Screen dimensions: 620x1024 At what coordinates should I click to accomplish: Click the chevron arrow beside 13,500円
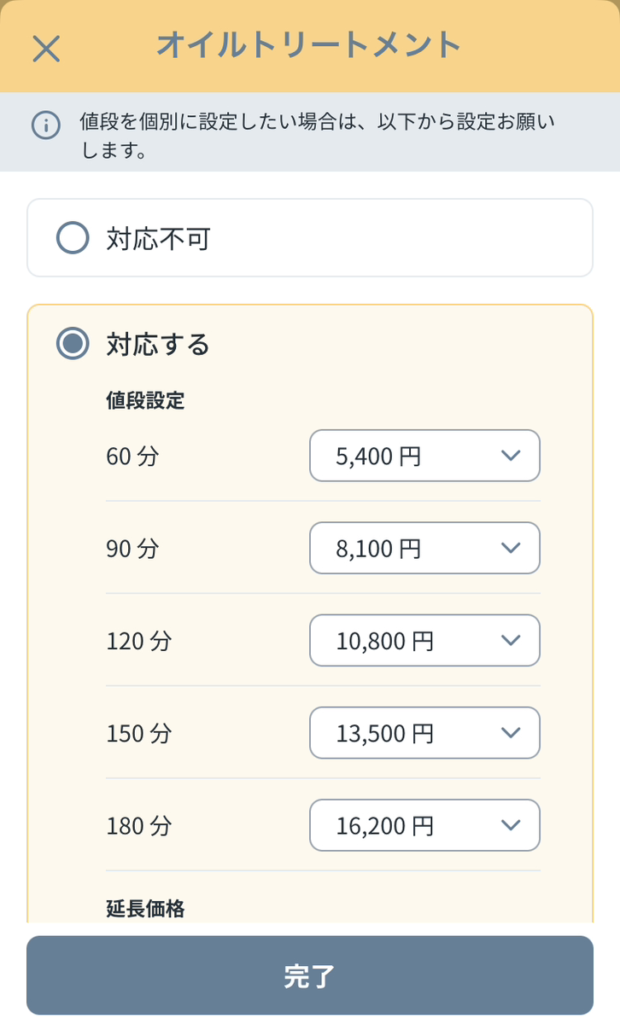tap(511, 733)
